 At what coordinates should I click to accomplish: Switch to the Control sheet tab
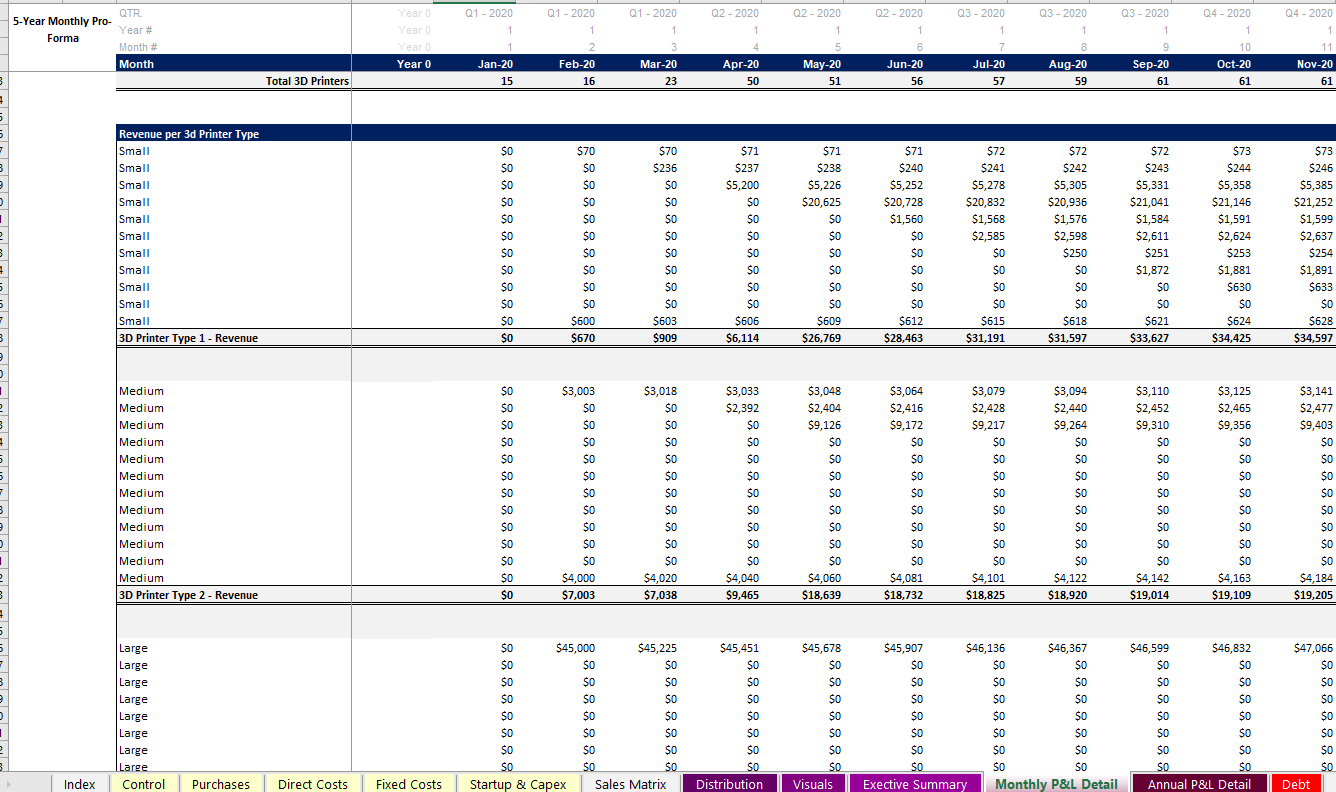click(x=143, y=784)
